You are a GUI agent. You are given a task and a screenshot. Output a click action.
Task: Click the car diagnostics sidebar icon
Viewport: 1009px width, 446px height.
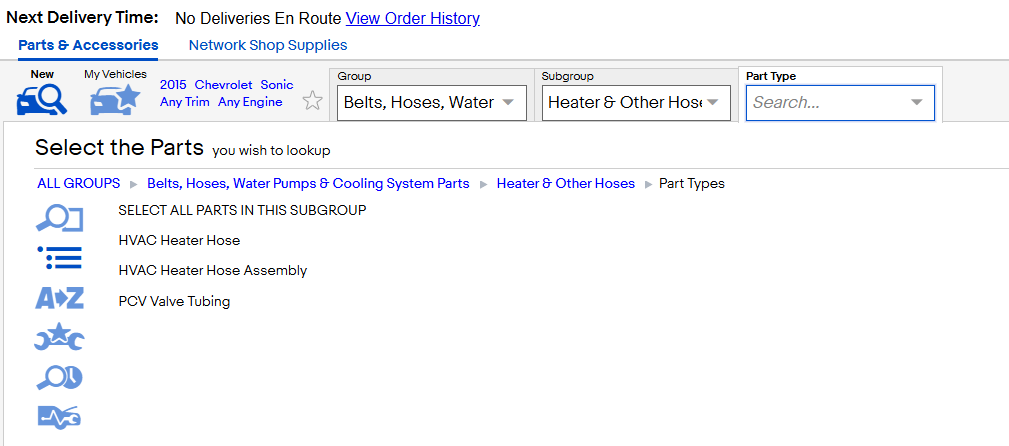59,418
